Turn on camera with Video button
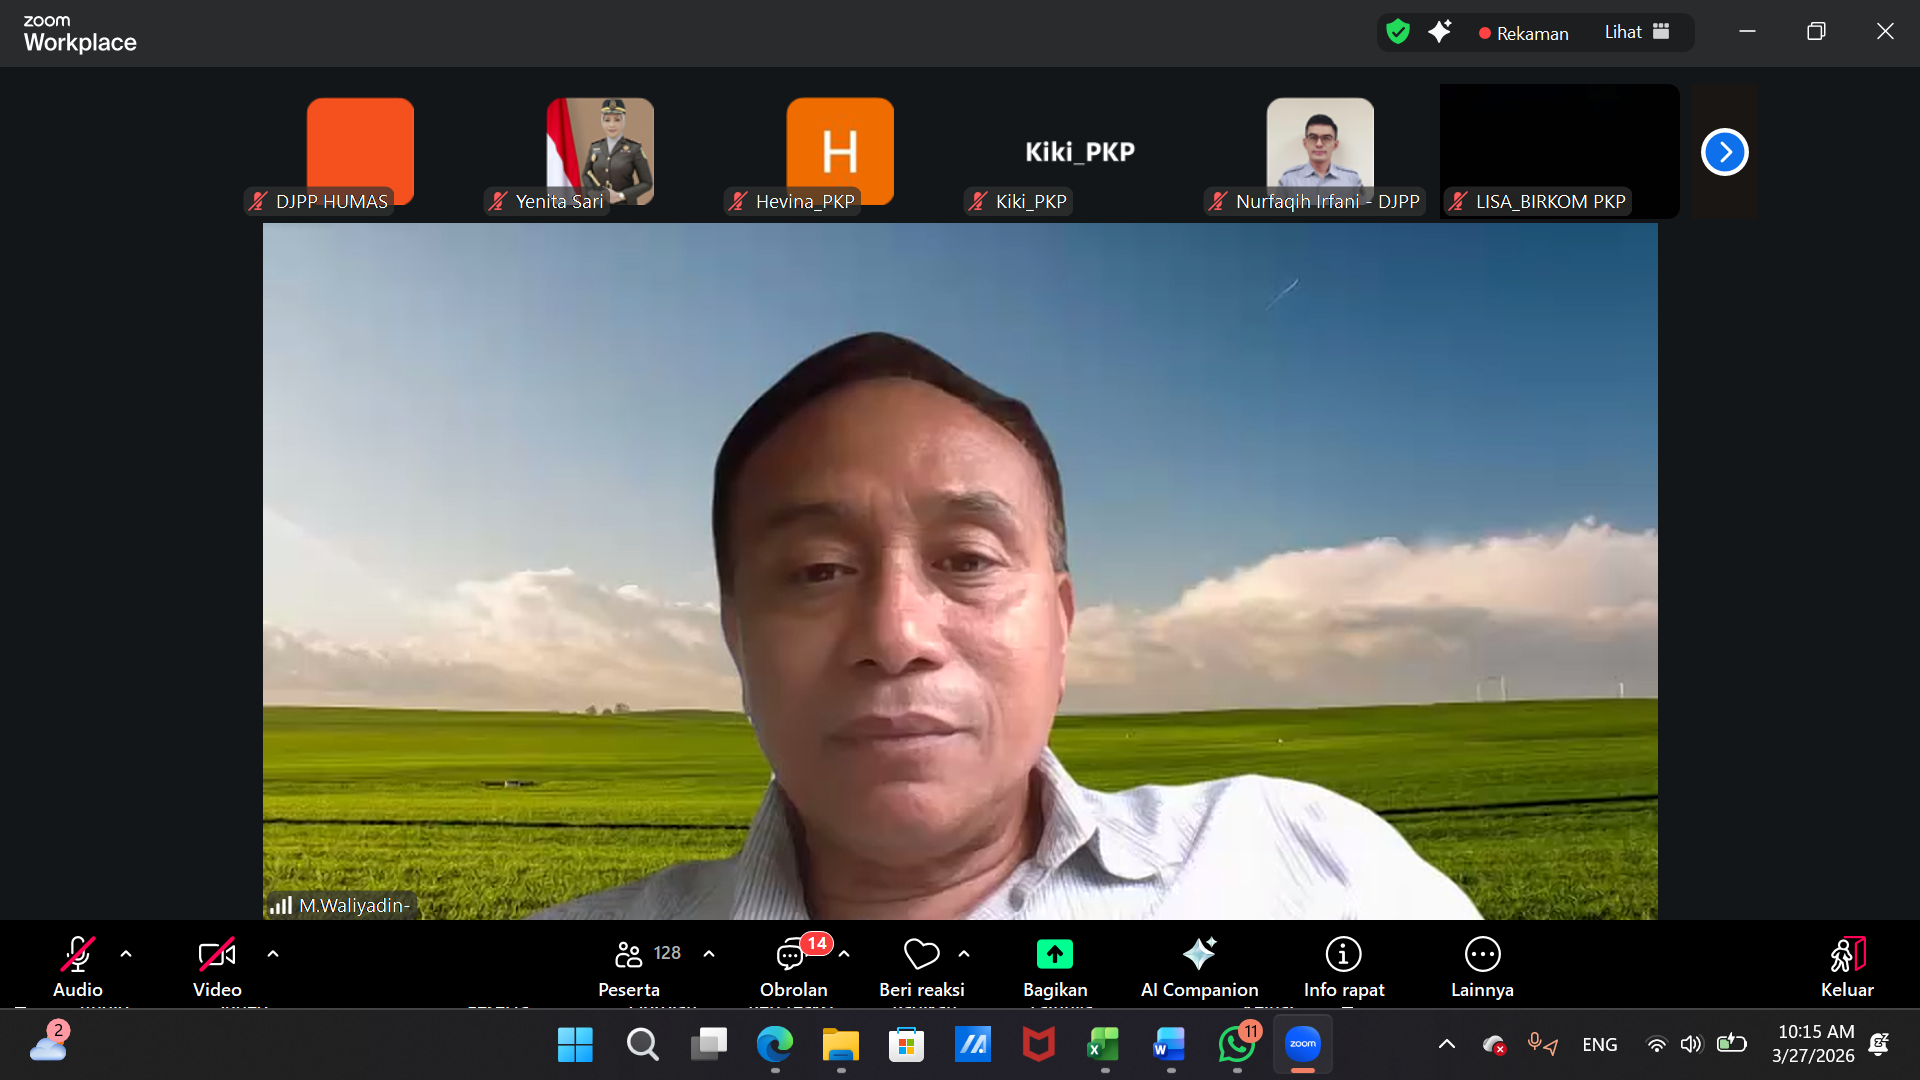Screen dimensions: 1920x1080 217,966
